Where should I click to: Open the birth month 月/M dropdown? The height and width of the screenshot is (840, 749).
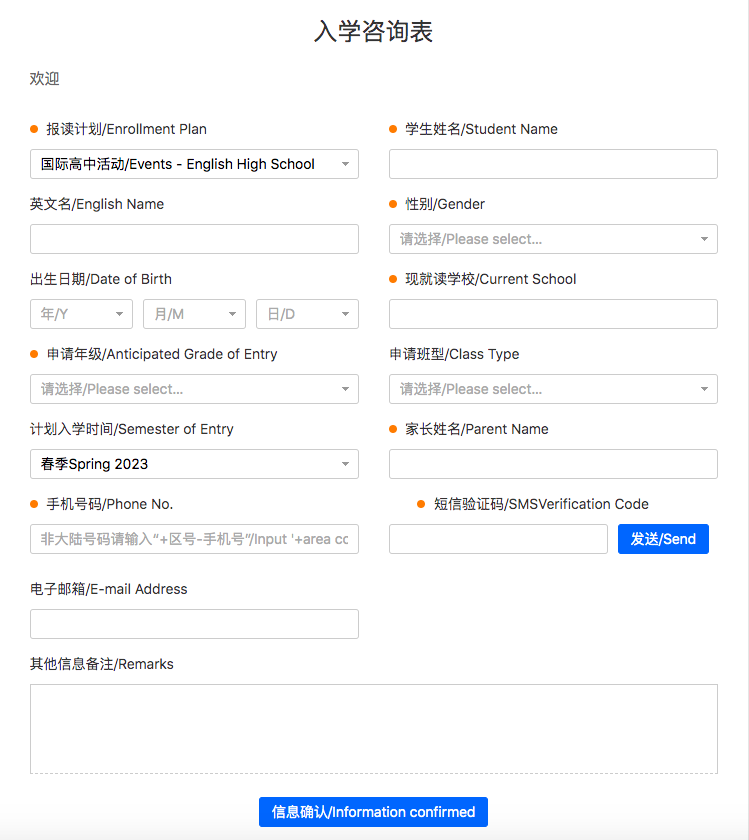[x=194, y=314]
